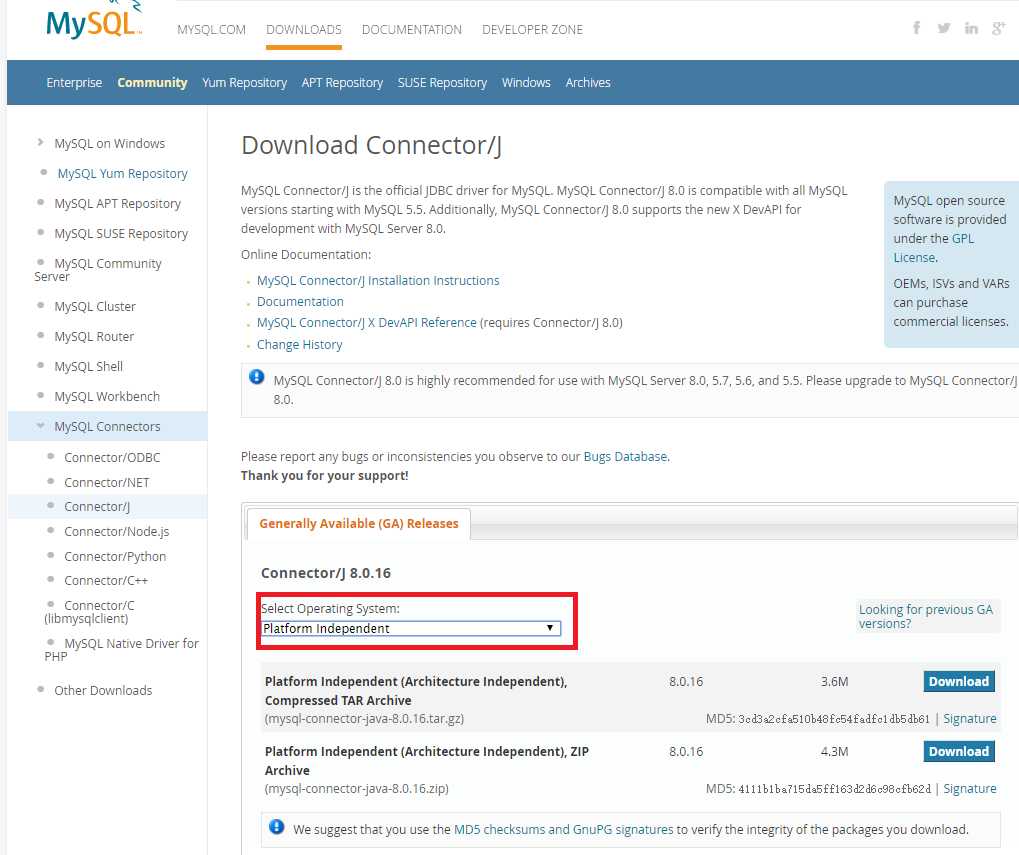Open MySQL Workbench in sidebar

click(x=107, y=396)
